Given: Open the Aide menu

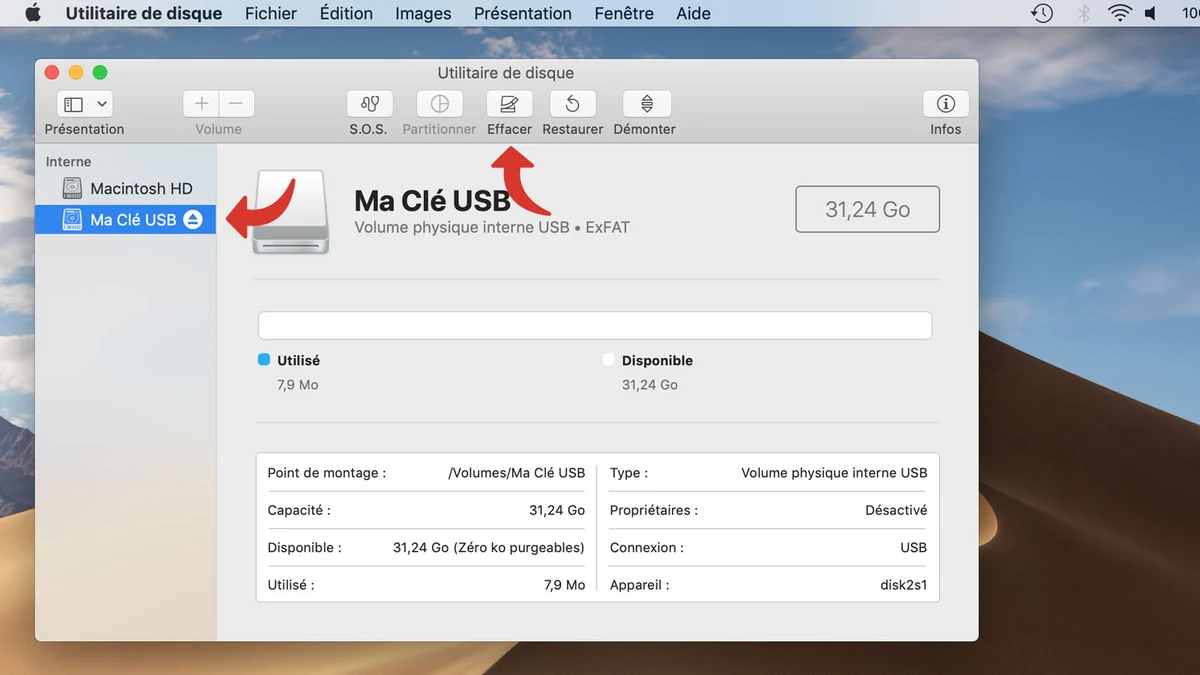Looking at the screenshot, I should point(693,13).
